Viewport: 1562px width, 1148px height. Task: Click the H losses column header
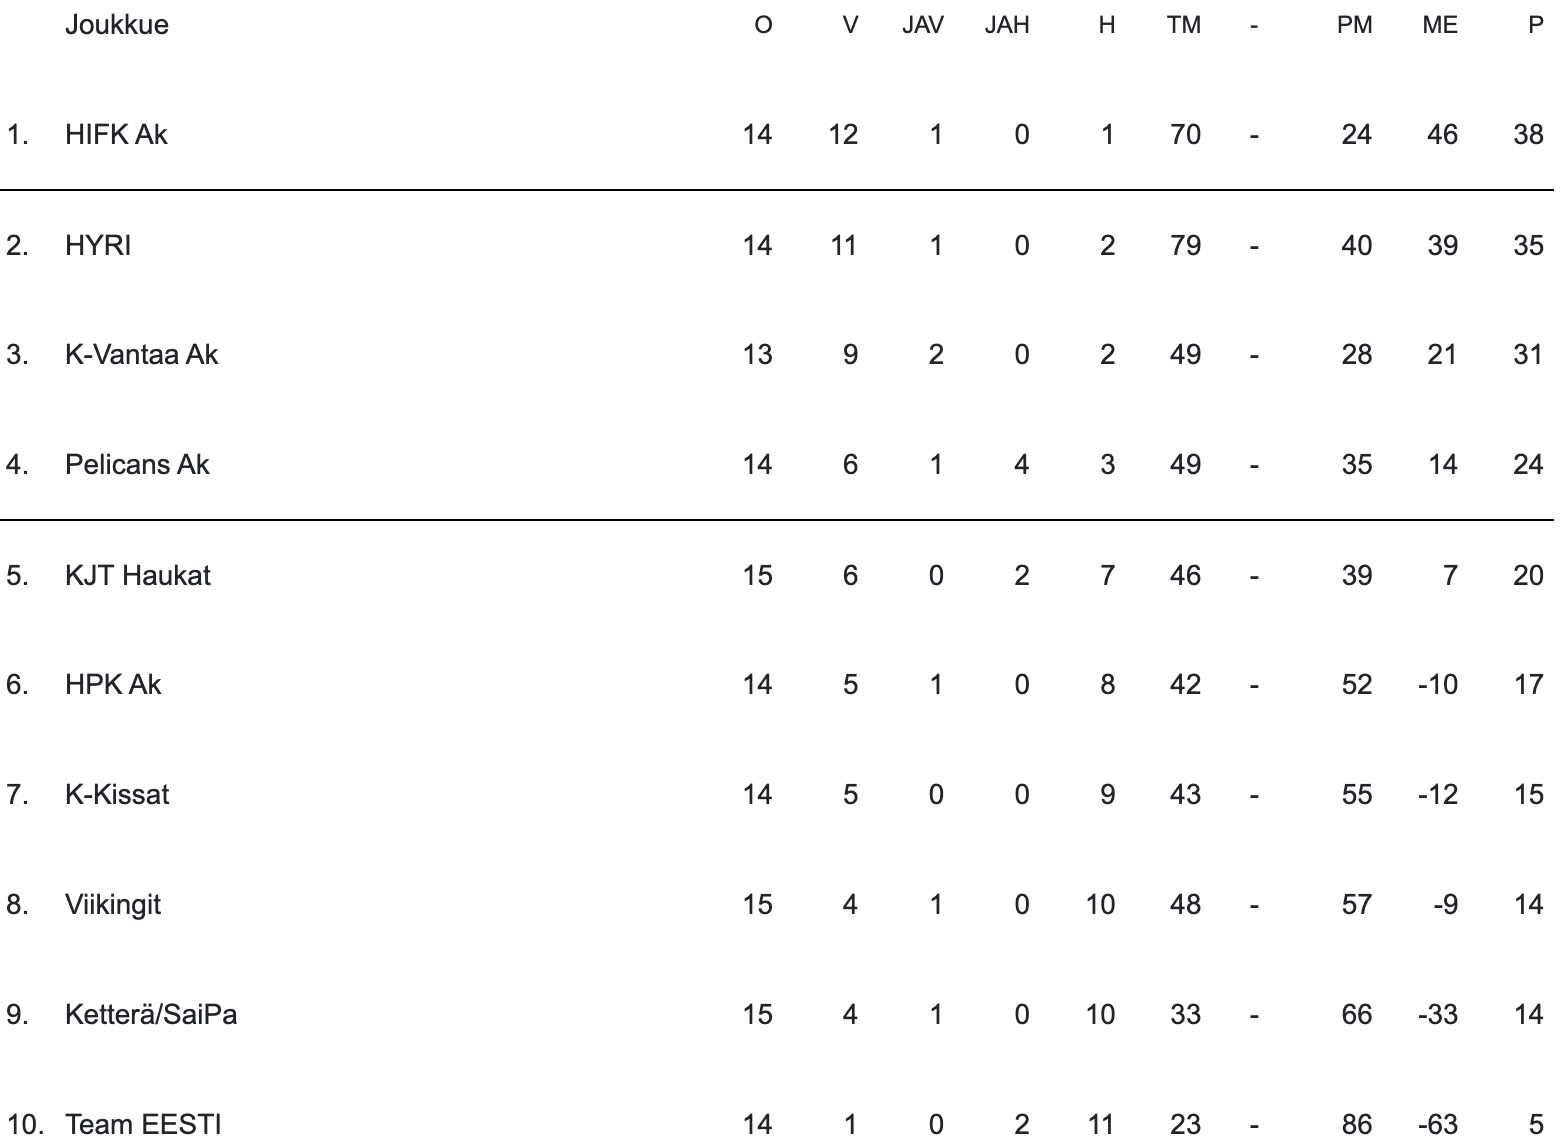coord(1106,25)
